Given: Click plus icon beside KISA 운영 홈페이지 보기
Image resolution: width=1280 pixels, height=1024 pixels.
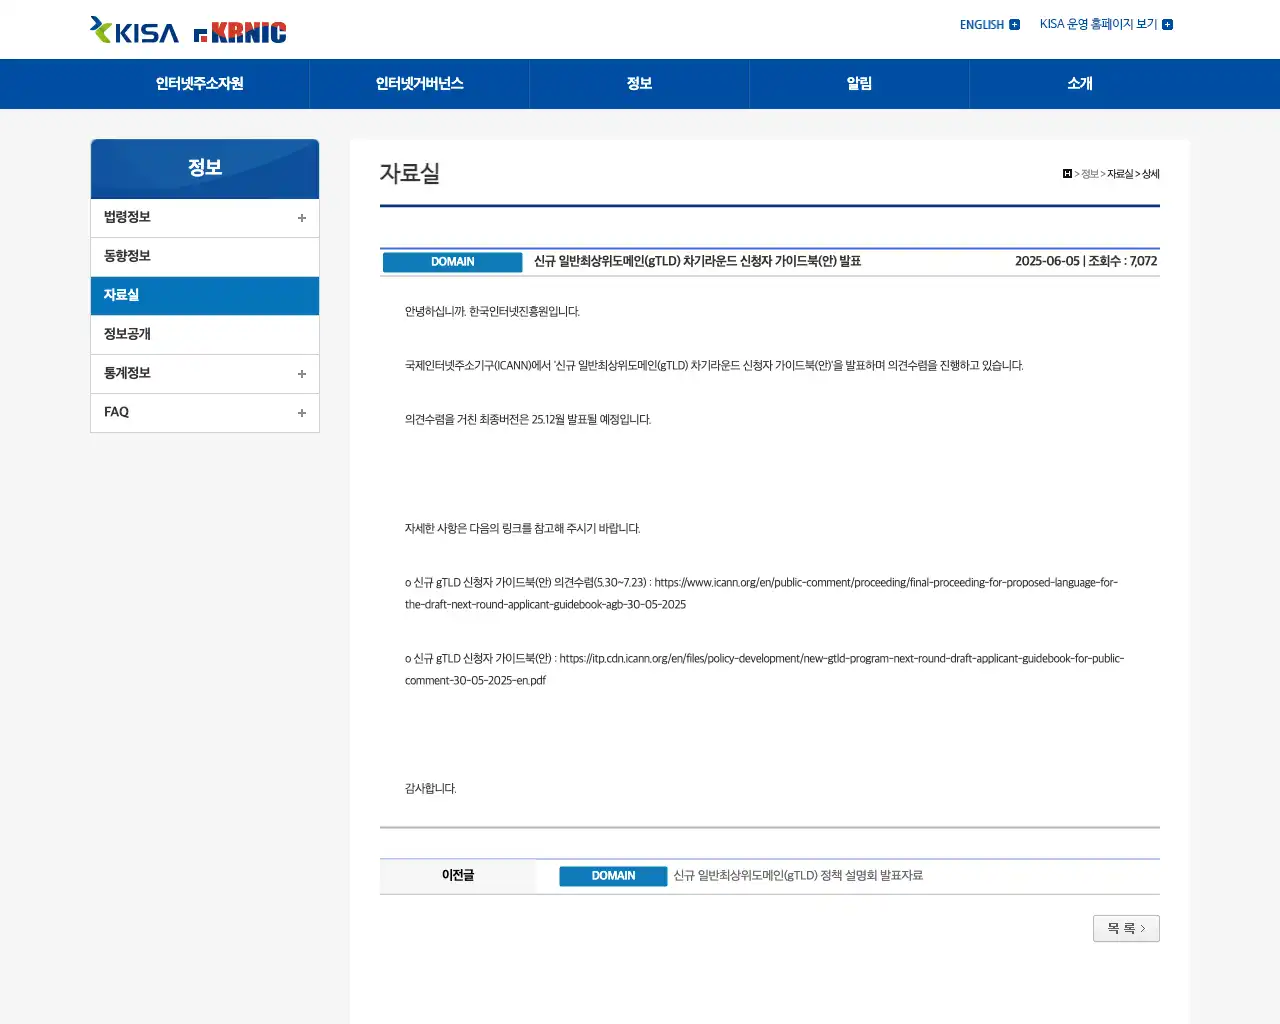Looking at the screenshot, I should coord(1167,25).
